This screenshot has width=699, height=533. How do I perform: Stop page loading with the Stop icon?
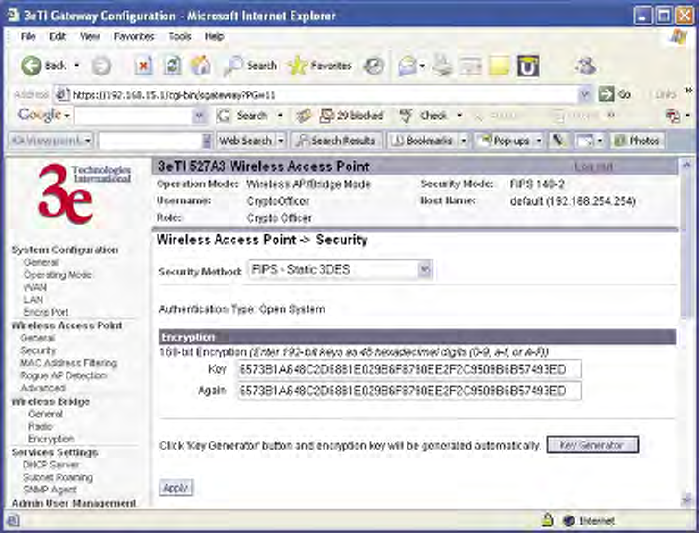pyautogui.click(x=143, y=66)
